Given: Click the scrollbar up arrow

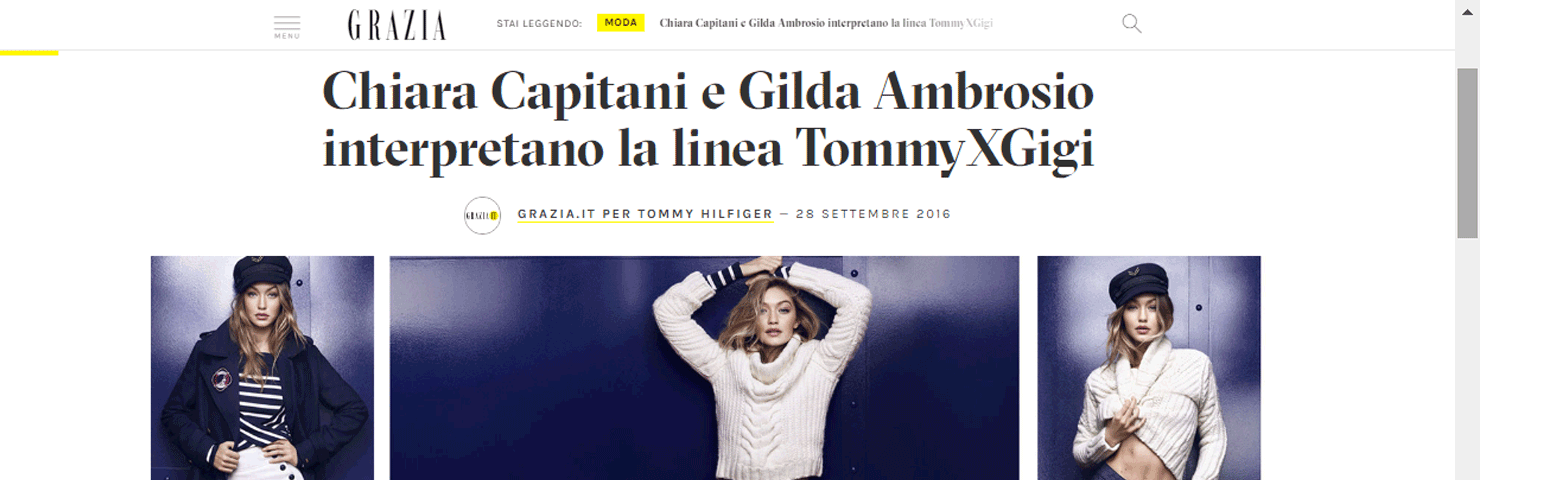Looking at the screenshot, I should point(1467,12).
